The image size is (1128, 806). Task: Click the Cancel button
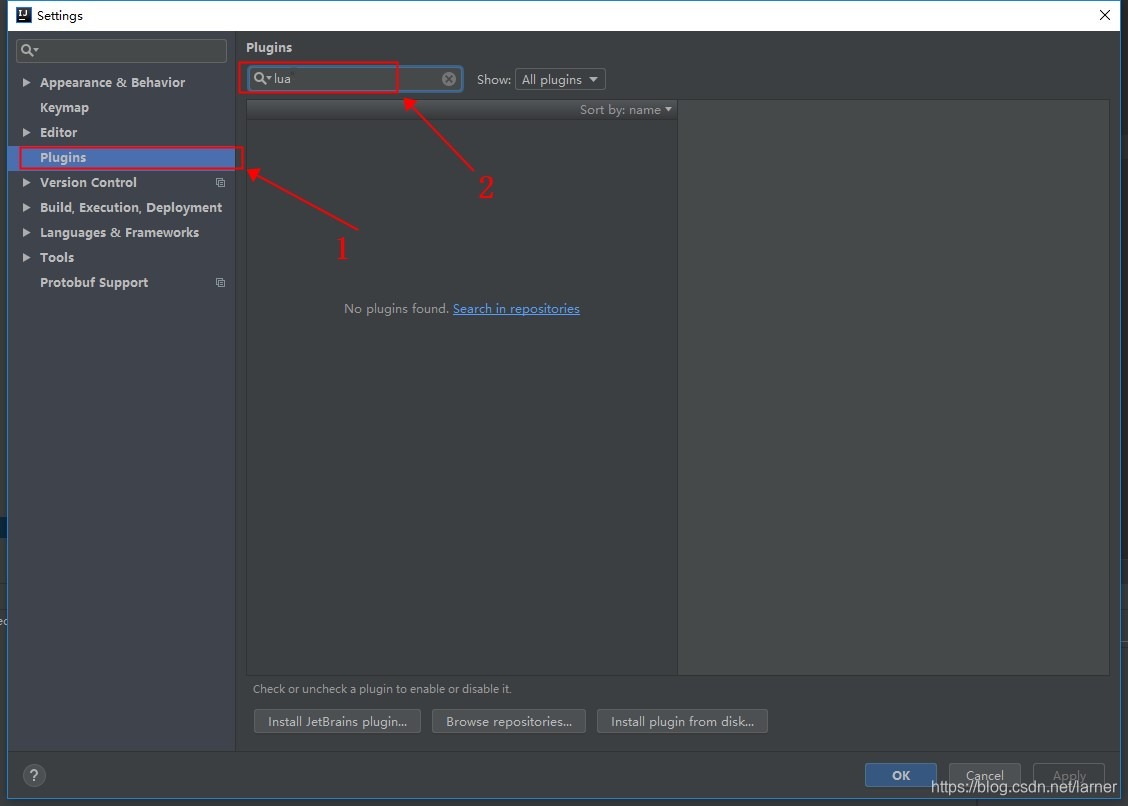click(x=984, y=775)
